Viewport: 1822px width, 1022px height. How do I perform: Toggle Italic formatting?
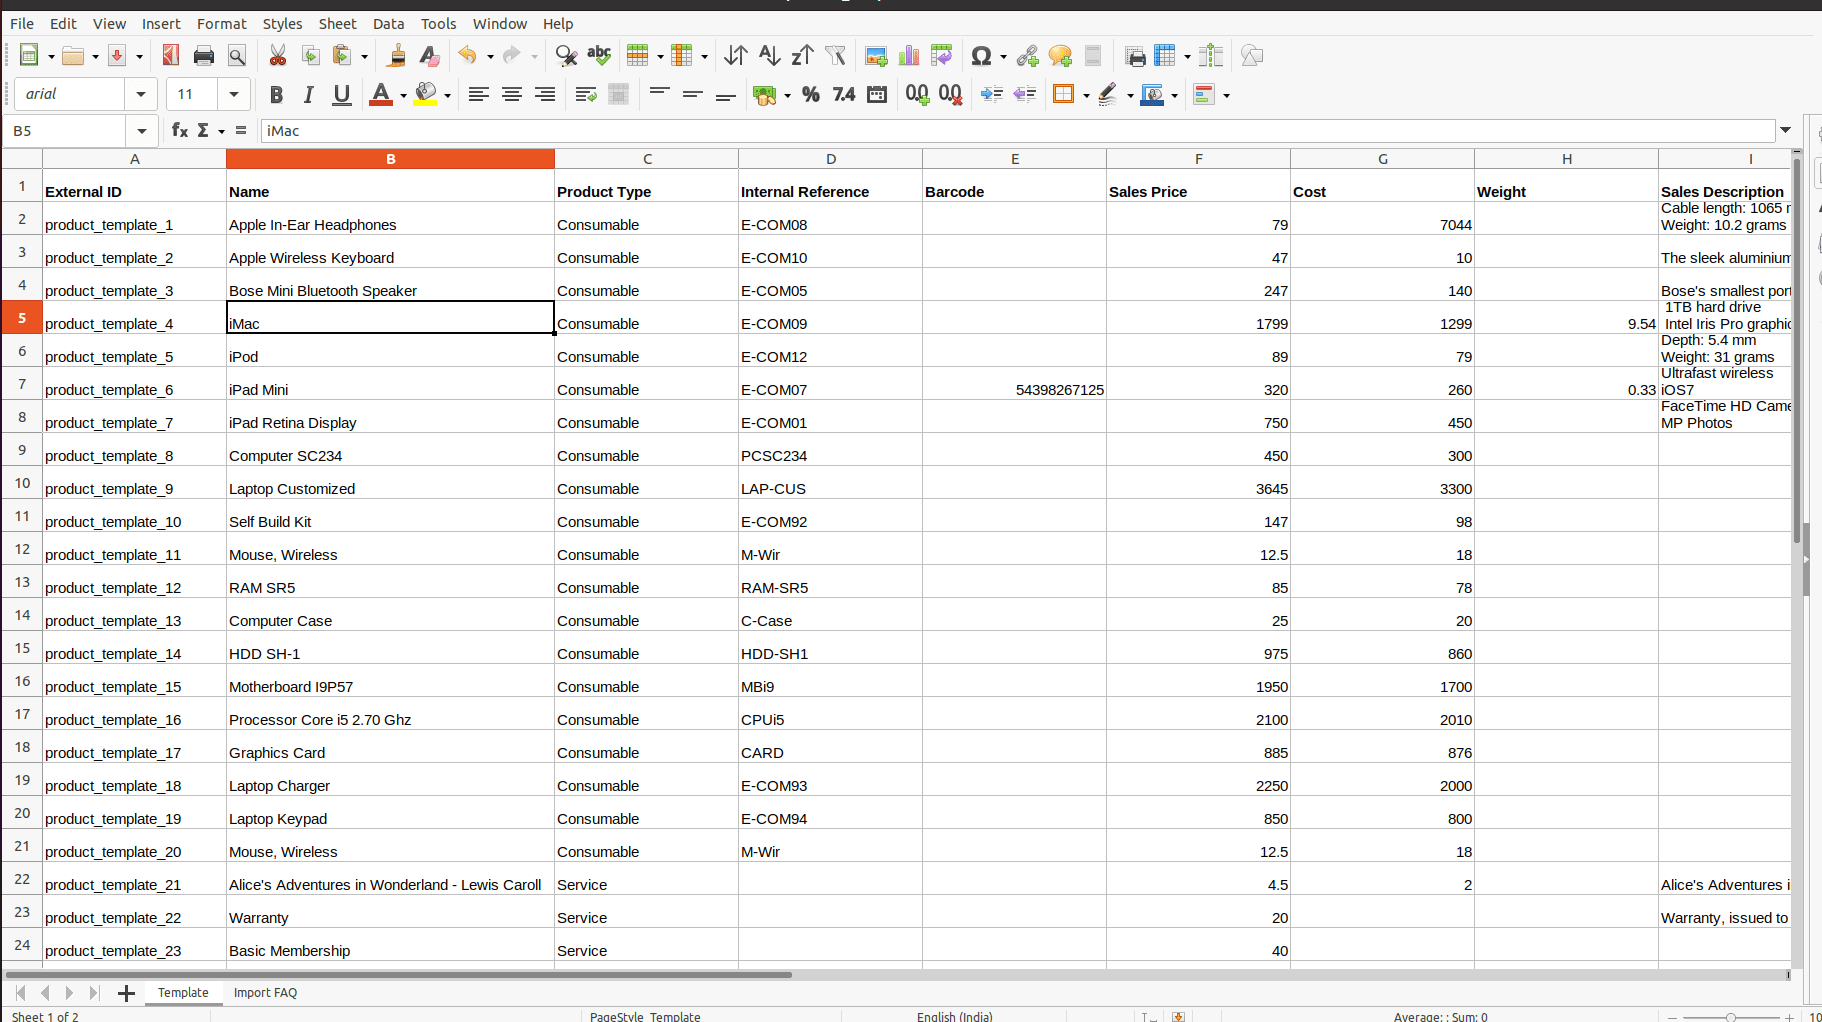point(309,94)
